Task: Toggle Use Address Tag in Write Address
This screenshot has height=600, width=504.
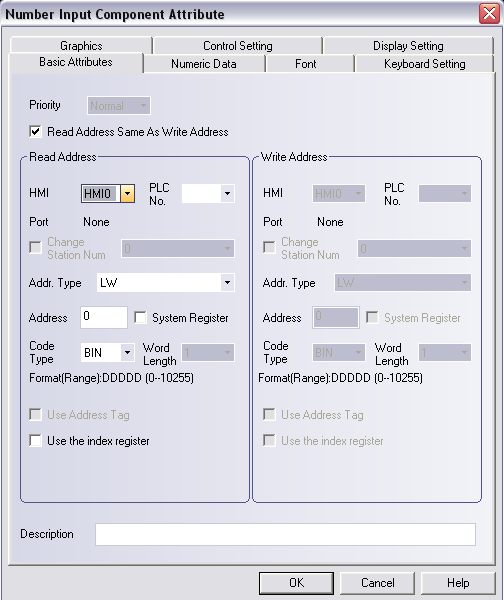Action: coord(269,414)
